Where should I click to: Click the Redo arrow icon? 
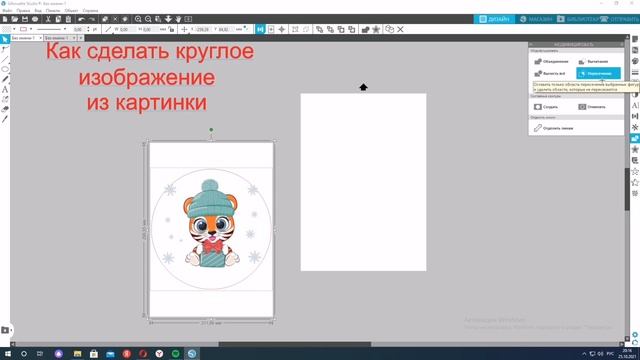point(92,19)
